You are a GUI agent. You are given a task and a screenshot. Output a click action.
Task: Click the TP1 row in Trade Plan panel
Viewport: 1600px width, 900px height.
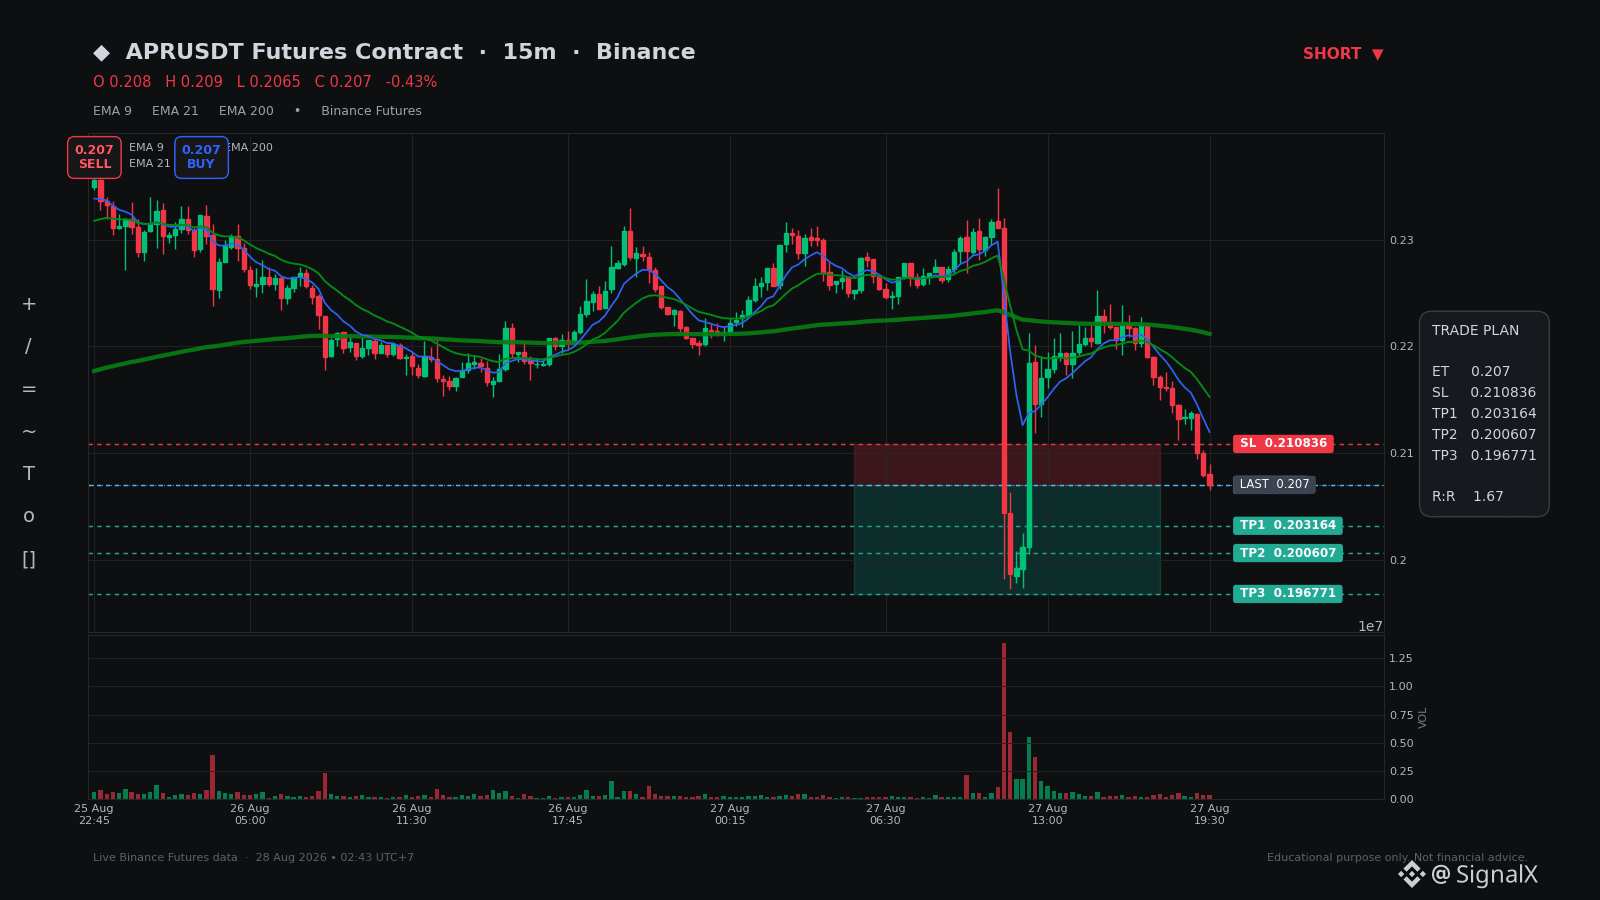pyautogui.click(x=1484, y=413)
